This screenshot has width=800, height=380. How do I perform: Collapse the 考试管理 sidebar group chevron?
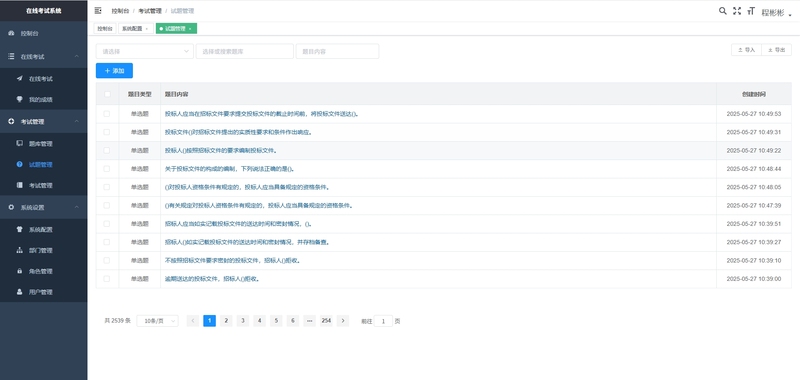coord(77,121)
